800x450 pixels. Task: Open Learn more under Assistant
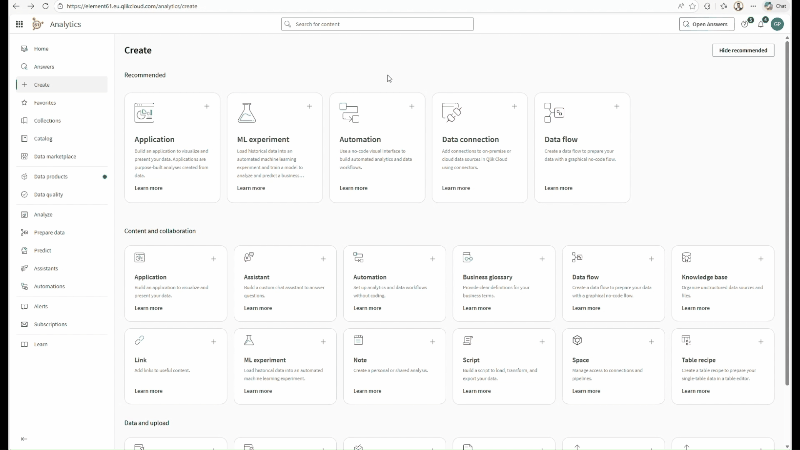(258, 308)
